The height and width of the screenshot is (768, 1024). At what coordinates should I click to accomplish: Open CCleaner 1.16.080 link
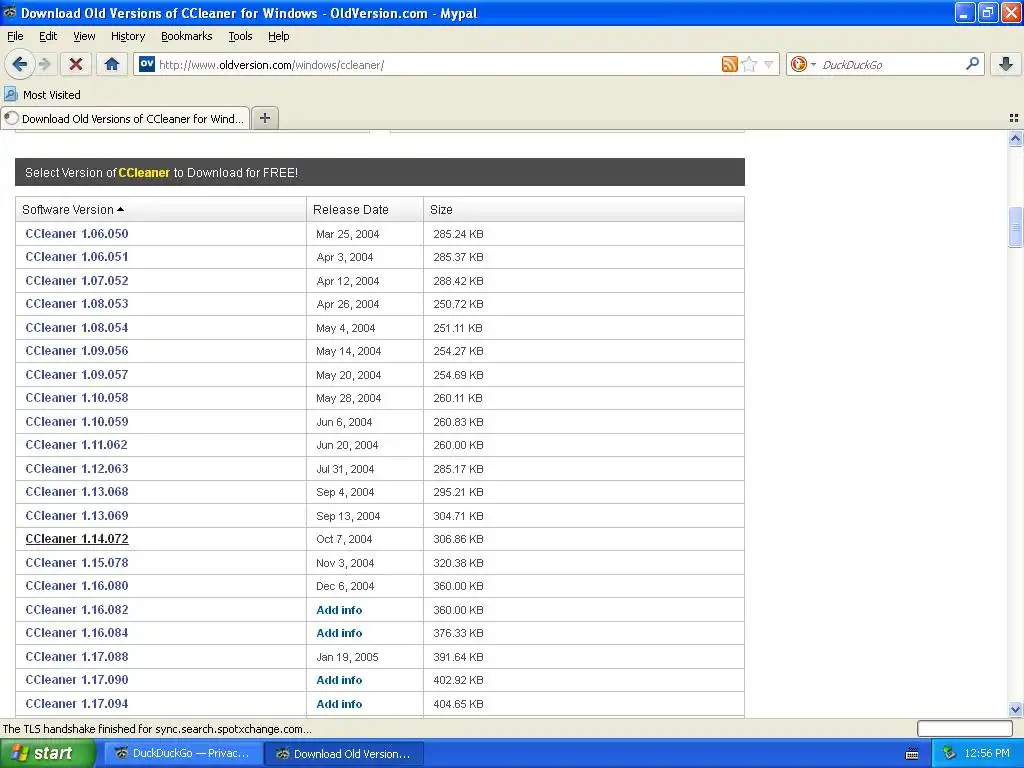(76, 586)
